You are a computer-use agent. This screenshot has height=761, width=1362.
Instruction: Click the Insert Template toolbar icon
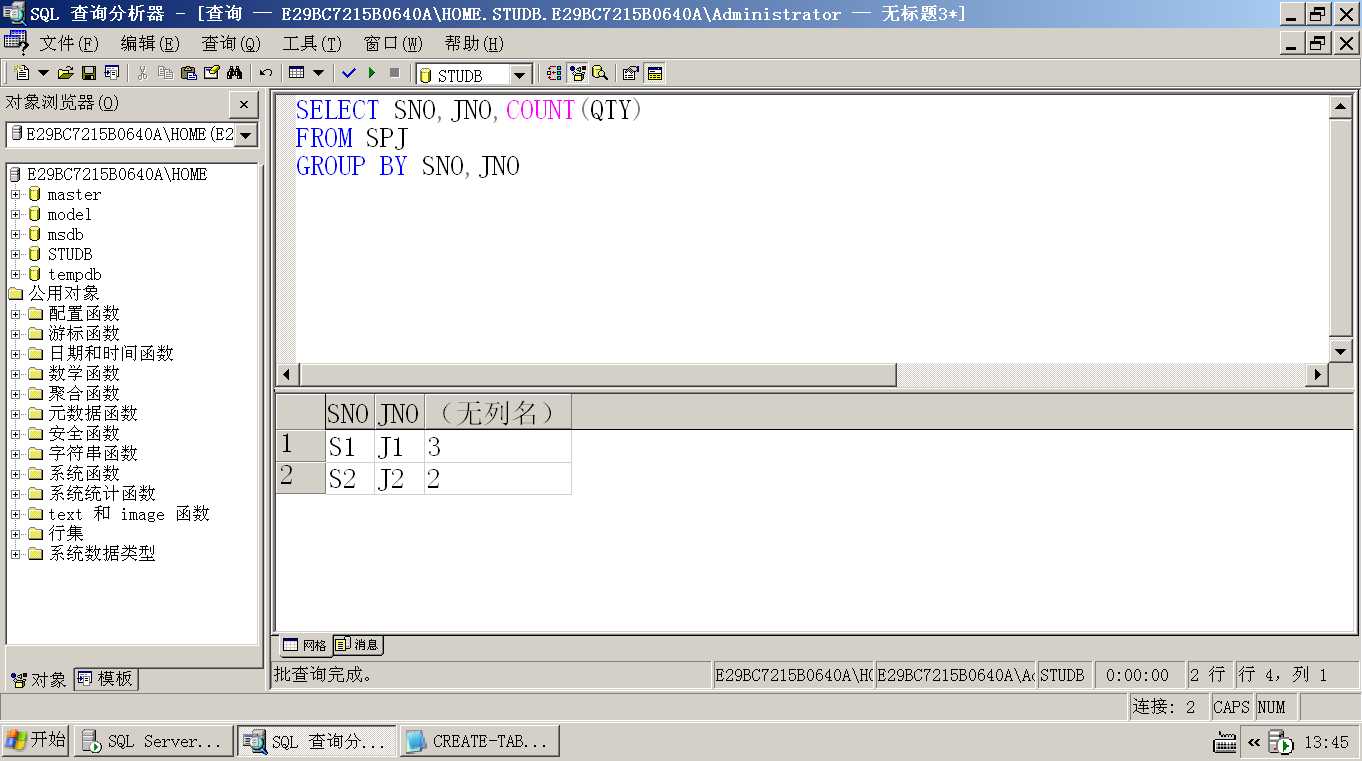[111, 73]
